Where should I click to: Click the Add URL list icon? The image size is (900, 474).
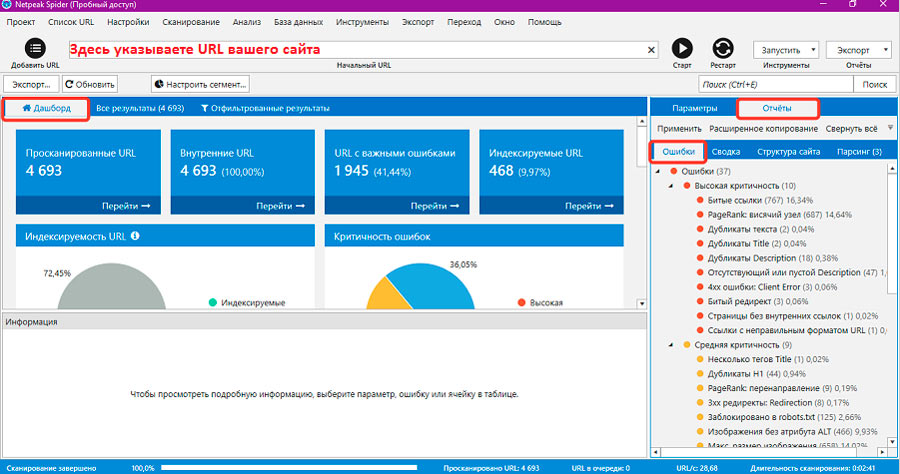point(35,48)
